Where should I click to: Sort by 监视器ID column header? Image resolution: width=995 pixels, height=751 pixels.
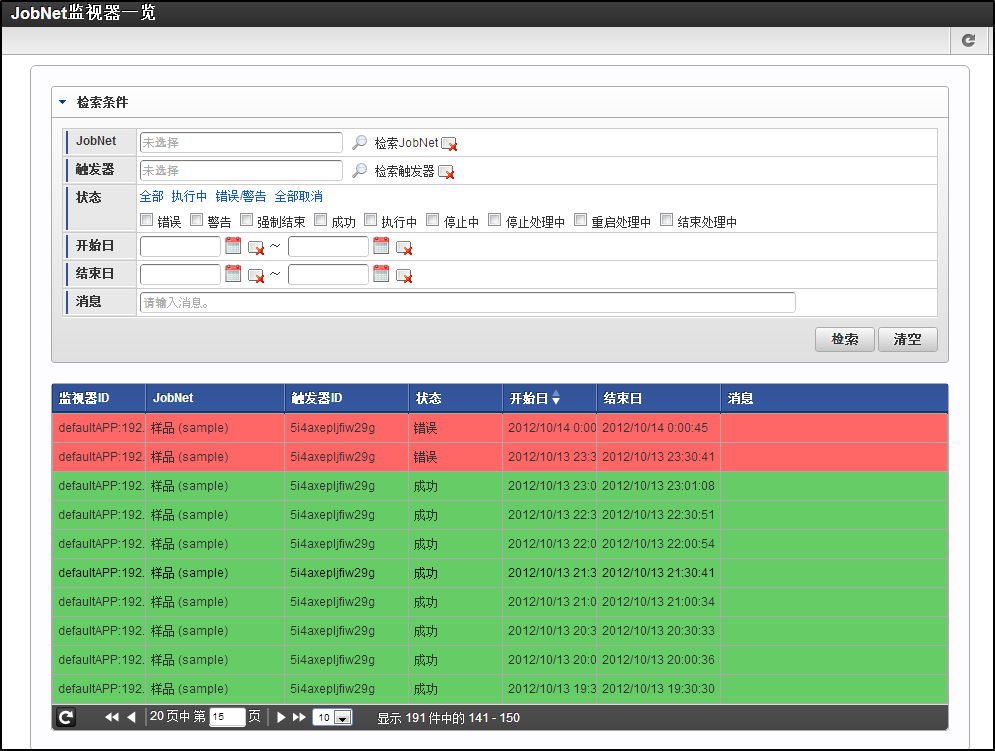pyautogui.click(x=98, y=398)
